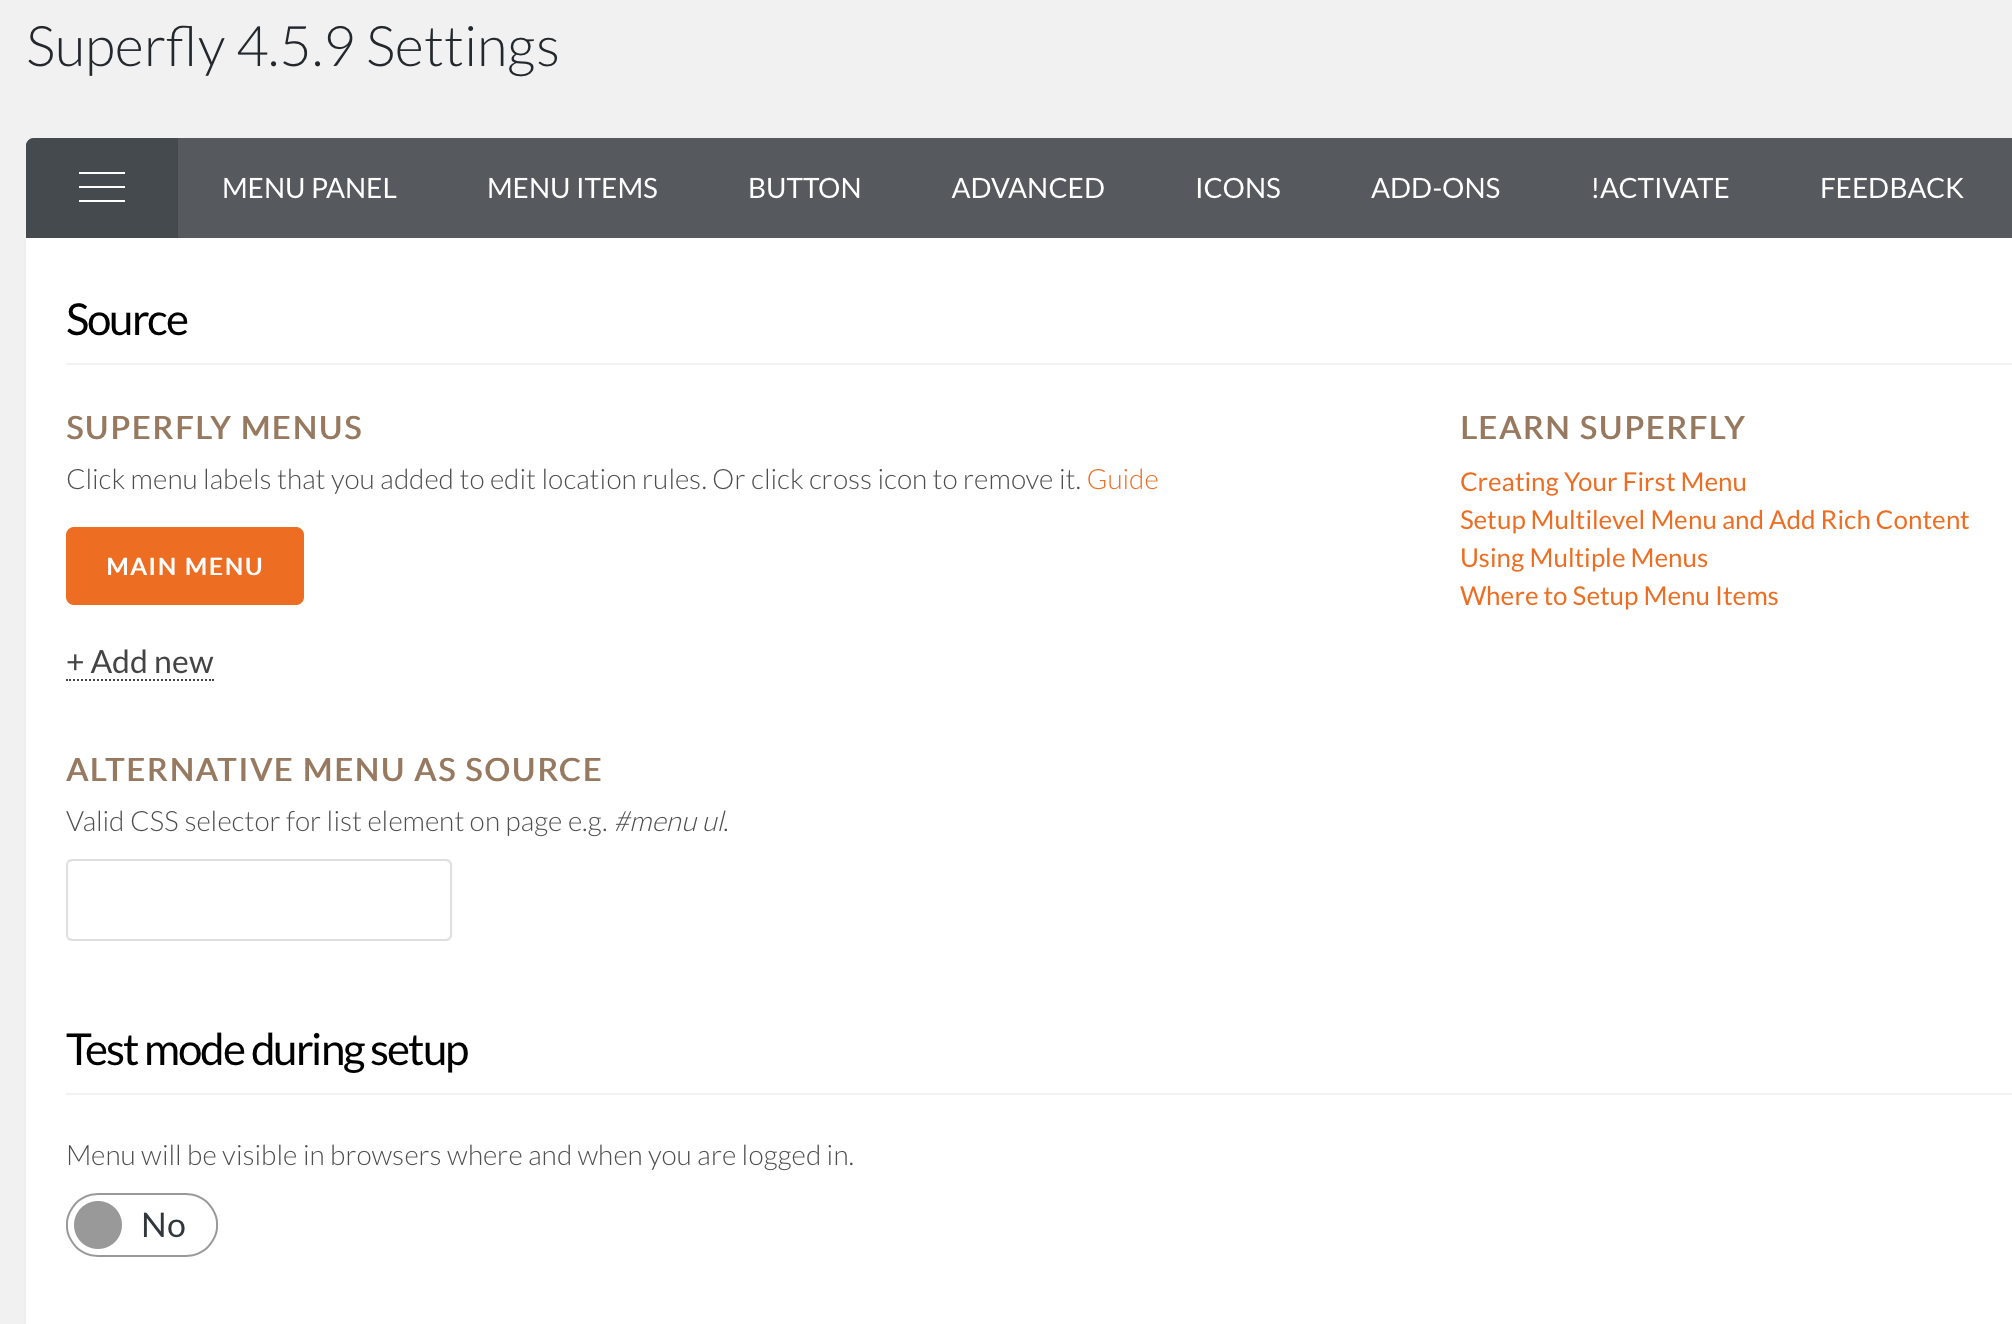This screenshot has width=2012, height=1324.
Task: Click the Test mode during setup heading
Action: point(267,1051)
